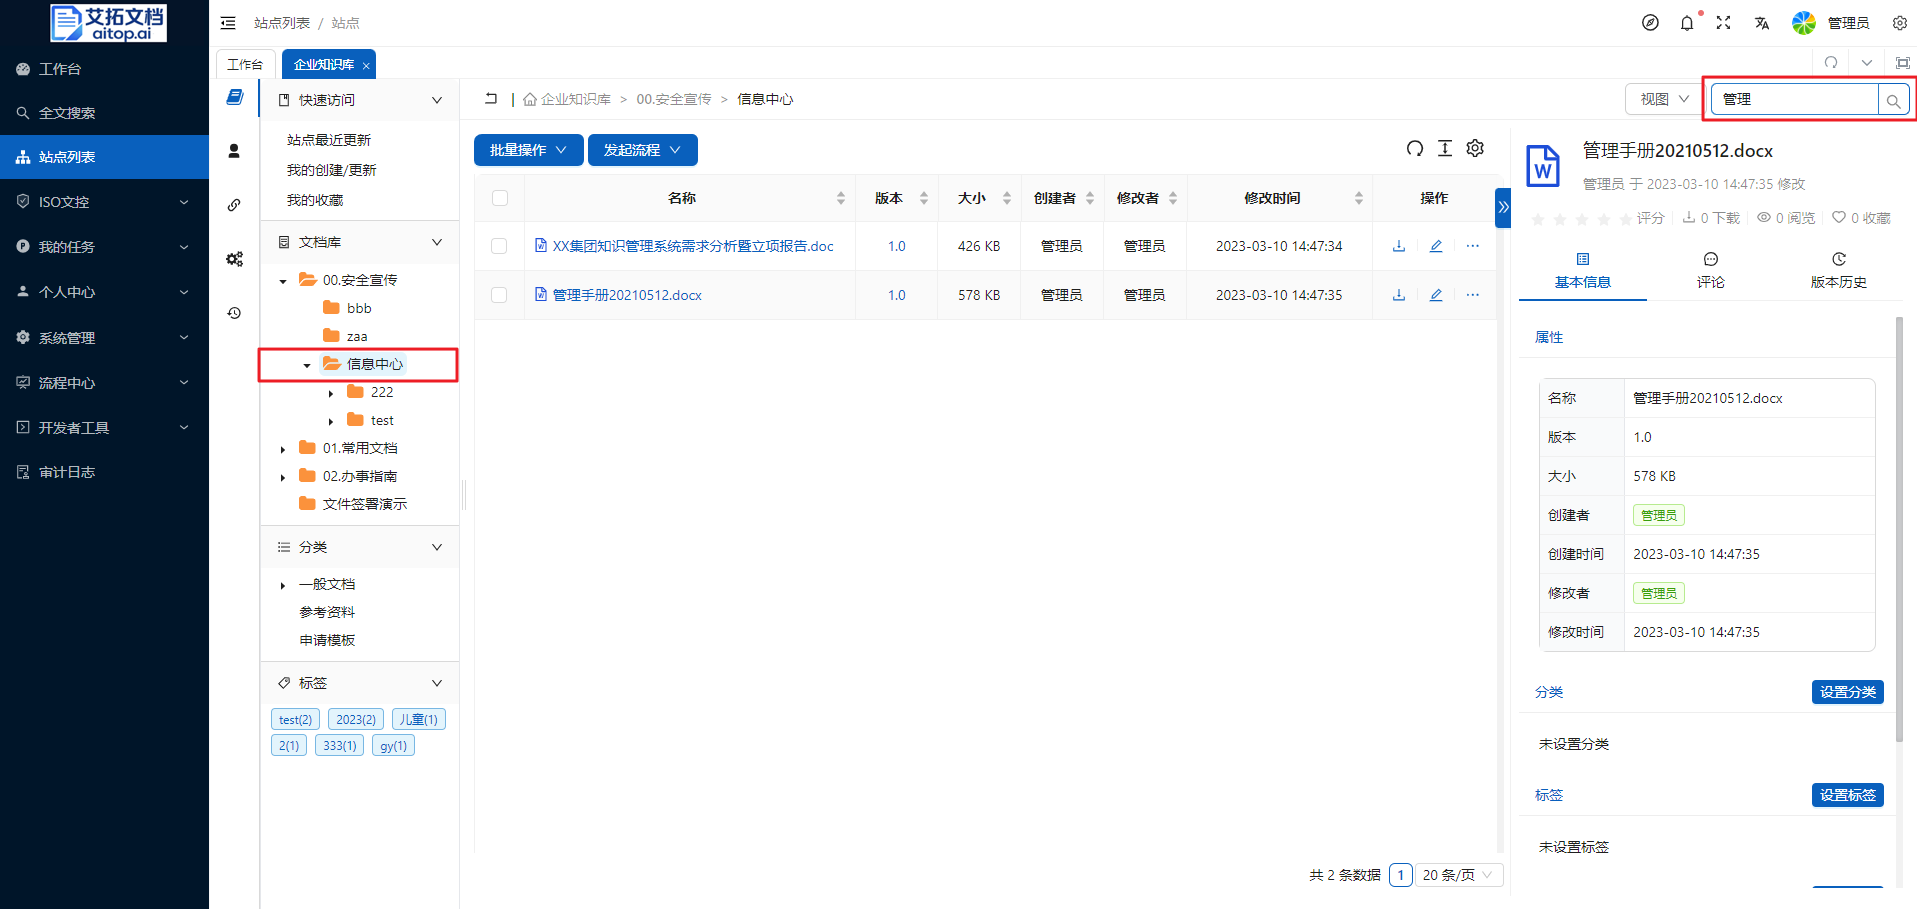
Task: Click the 设置分类 button
Action: click(x=1847, y=692)
